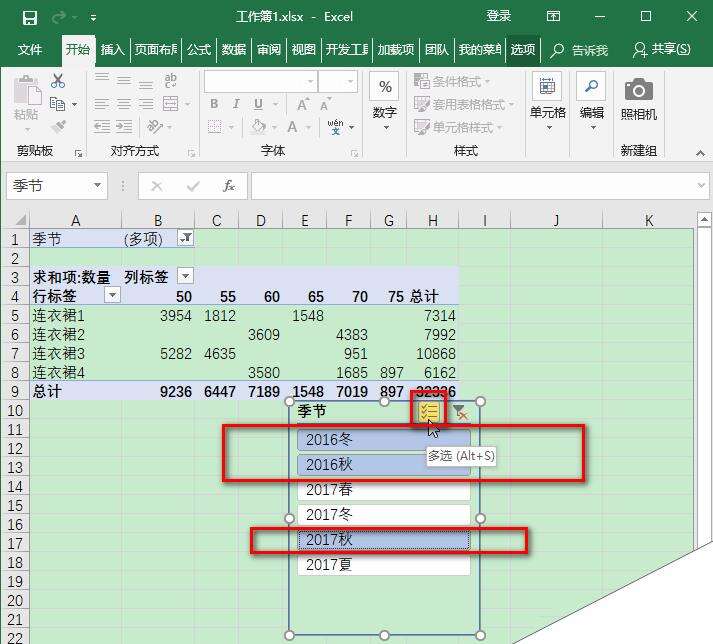713x644 pixels.
Task: Click the Paste button
Action: coord(26,104)
